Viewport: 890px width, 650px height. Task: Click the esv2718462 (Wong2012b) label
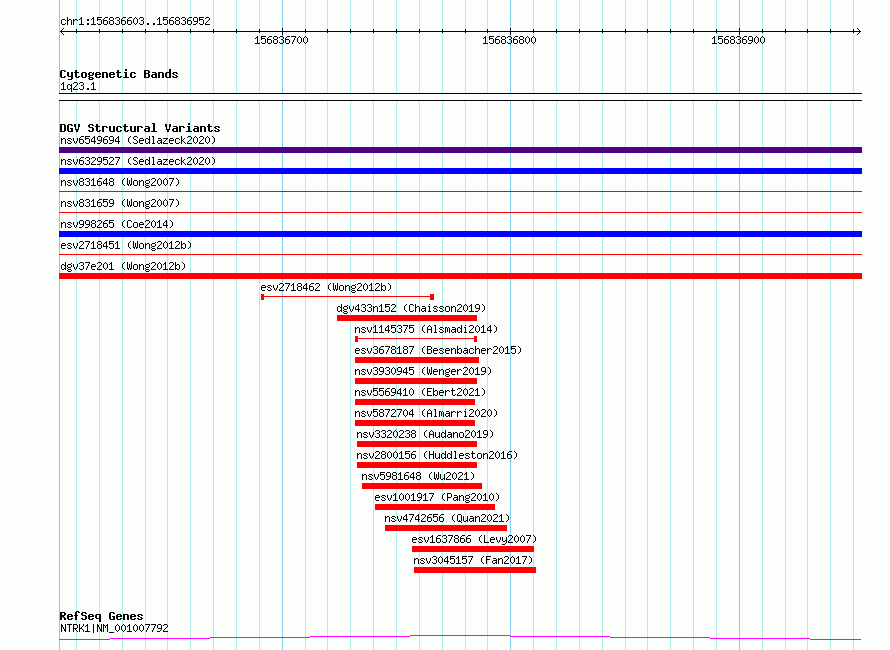pos(326,287)
